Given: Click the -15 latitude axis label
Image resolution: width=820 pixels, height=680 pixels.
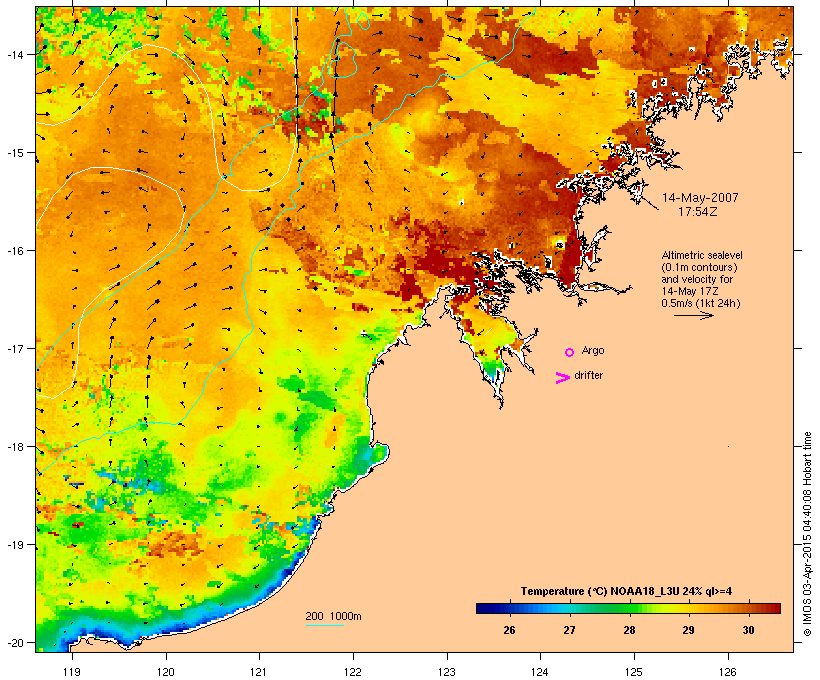Looking at the screenshot, I should (x=14, y=153).
